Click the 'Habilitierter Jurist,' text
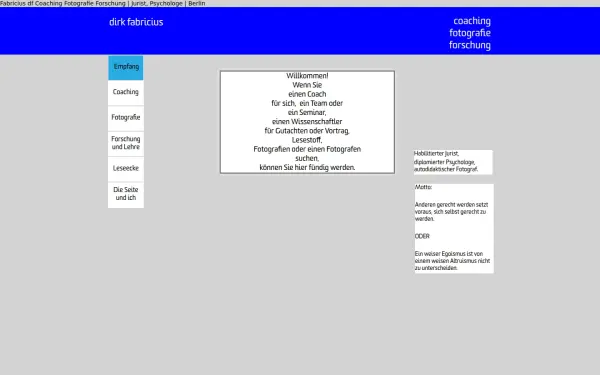This screenshot has width=600, height=375. point(436,153)
